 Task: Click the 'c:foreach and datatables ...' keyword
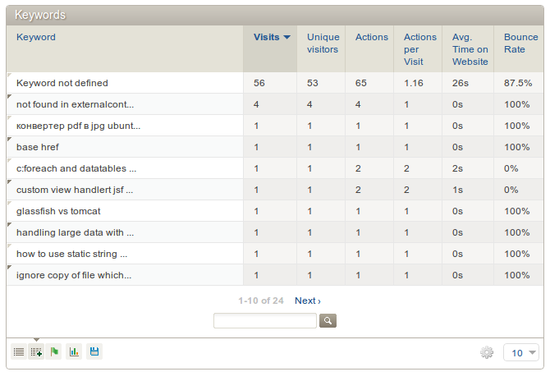click(76, 169)
